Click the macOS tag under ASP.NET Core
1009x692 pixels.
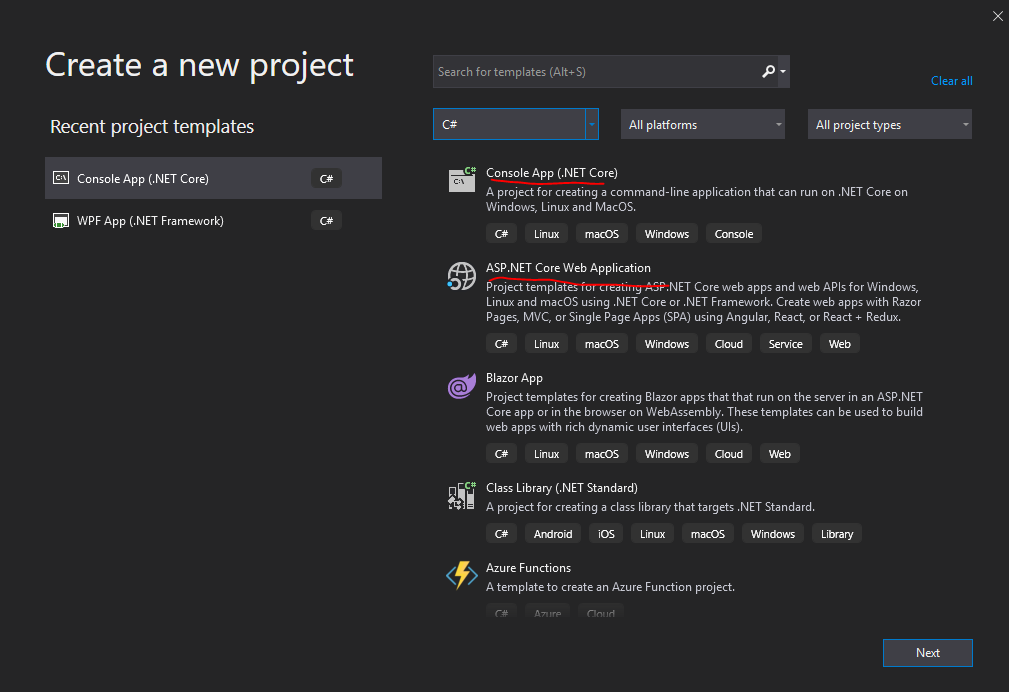602,344
